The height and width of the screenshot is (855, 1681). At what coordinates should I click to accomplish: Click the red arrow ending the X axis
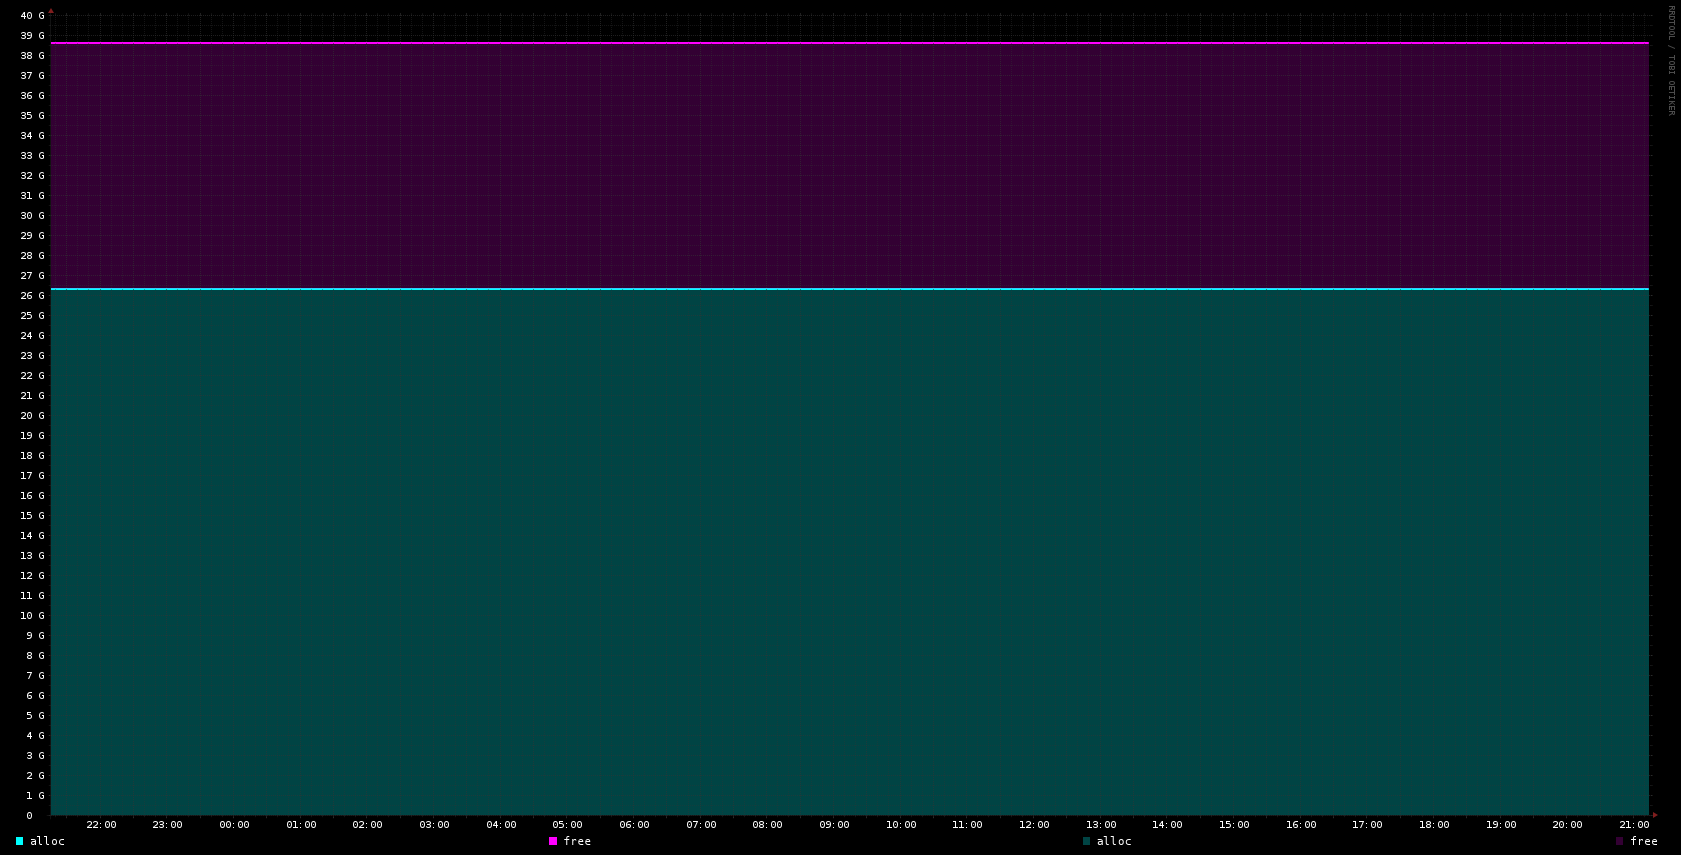pos(1655,815)
